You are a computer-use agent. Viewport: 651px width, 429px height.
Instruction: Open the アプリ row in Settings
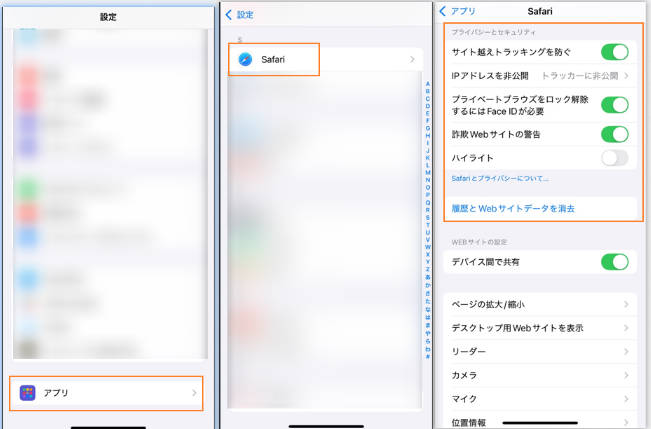click(x=106, y=393)
